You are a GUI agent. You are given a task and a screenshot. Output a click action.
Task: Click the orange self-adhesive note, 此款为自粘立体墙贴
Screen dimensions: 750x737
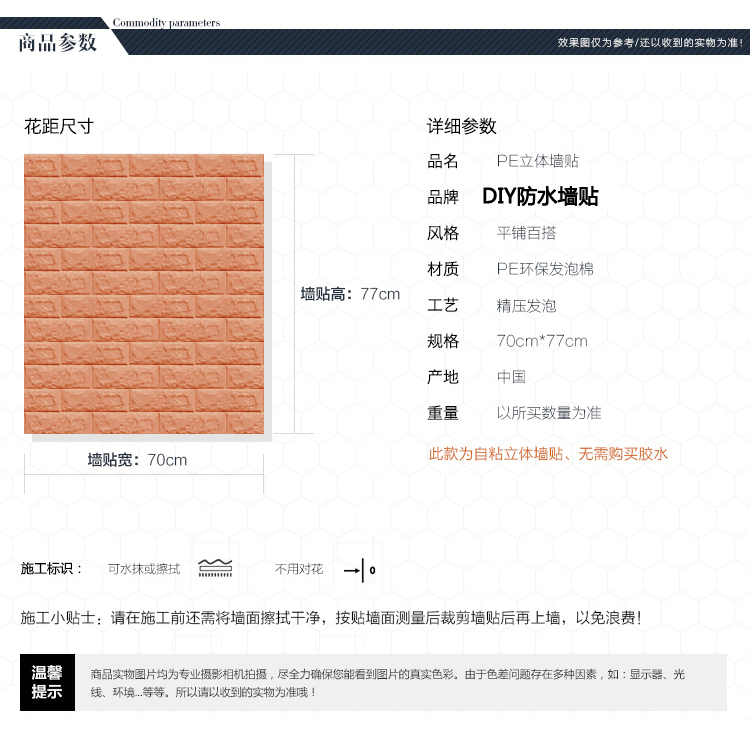click(548, 454)
